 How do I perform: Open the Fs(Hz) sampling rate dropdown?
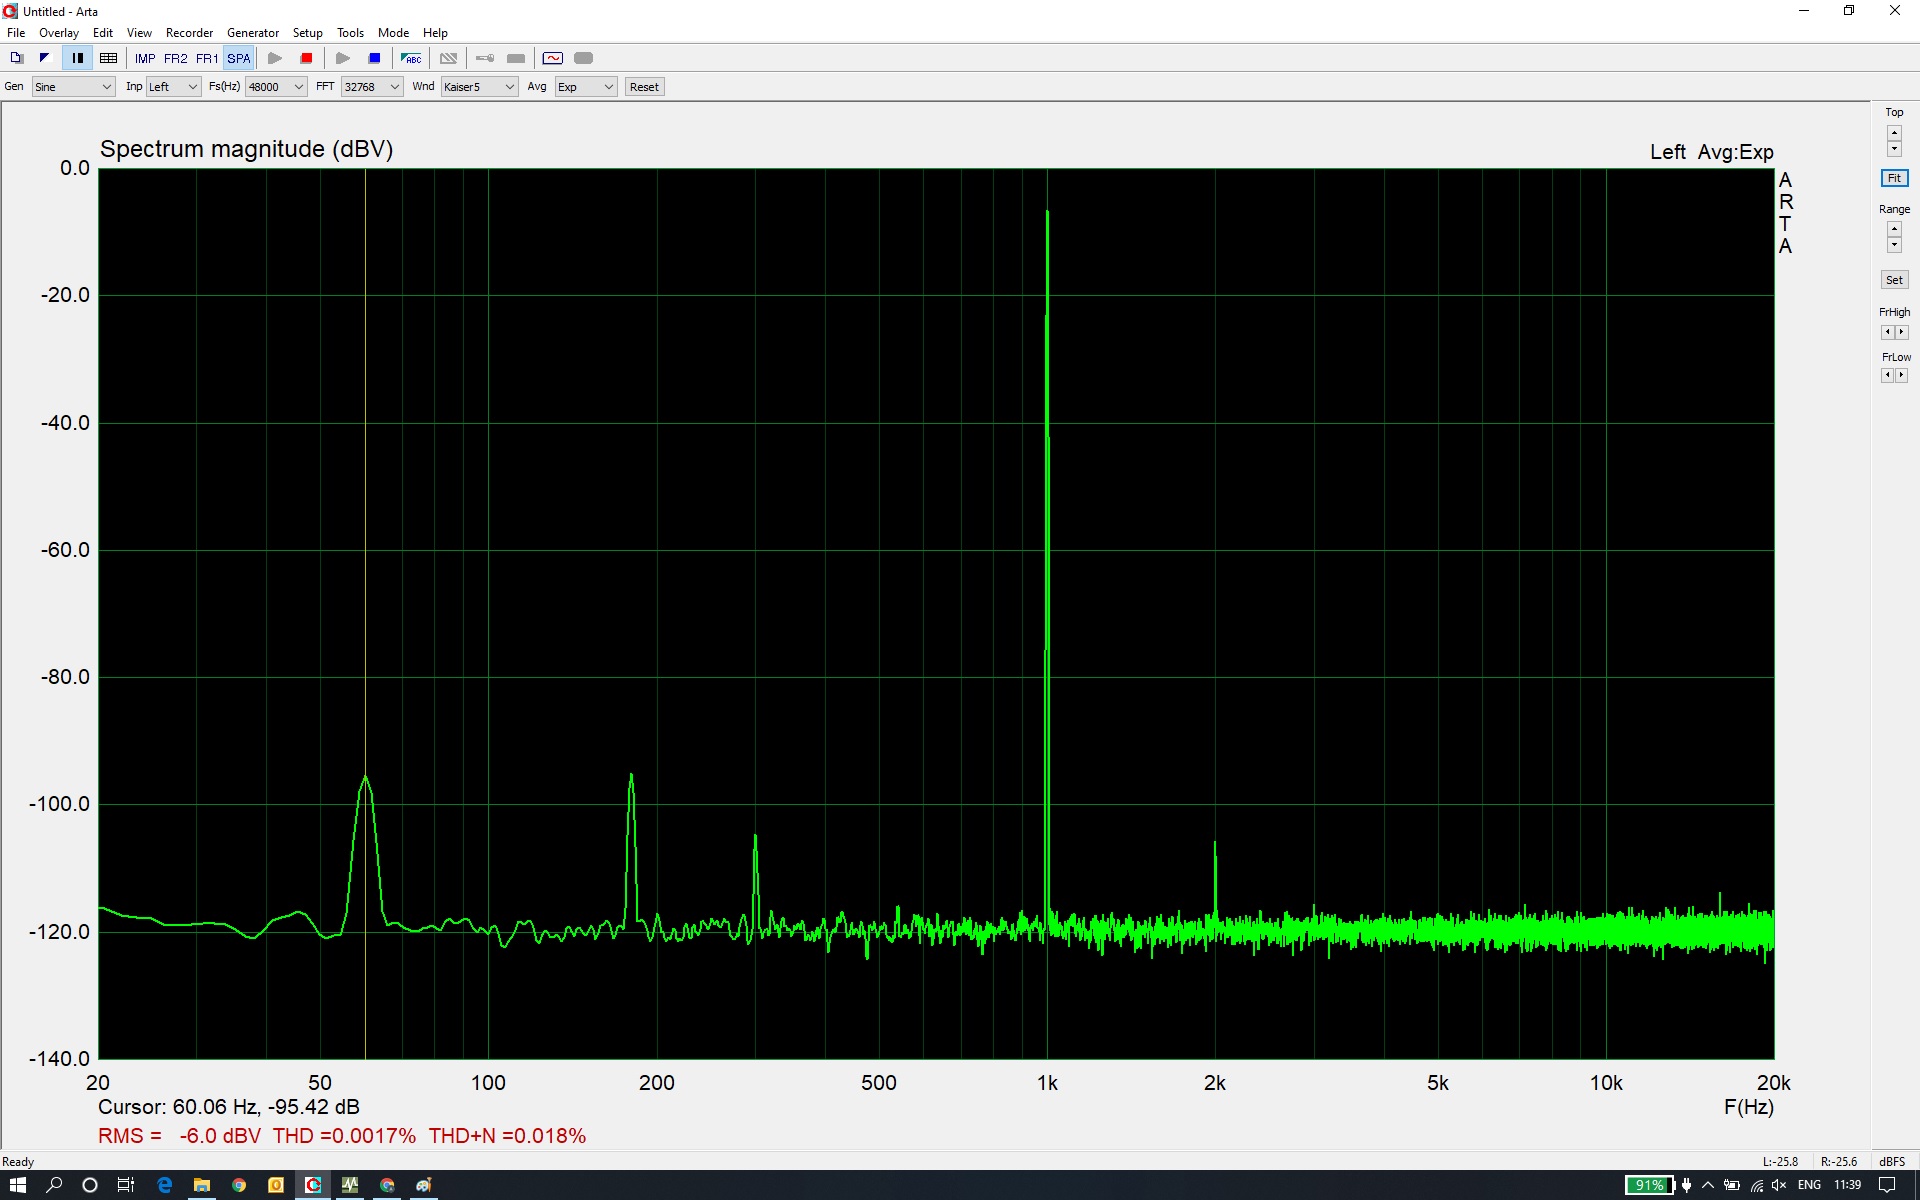(x=276, y=87)
